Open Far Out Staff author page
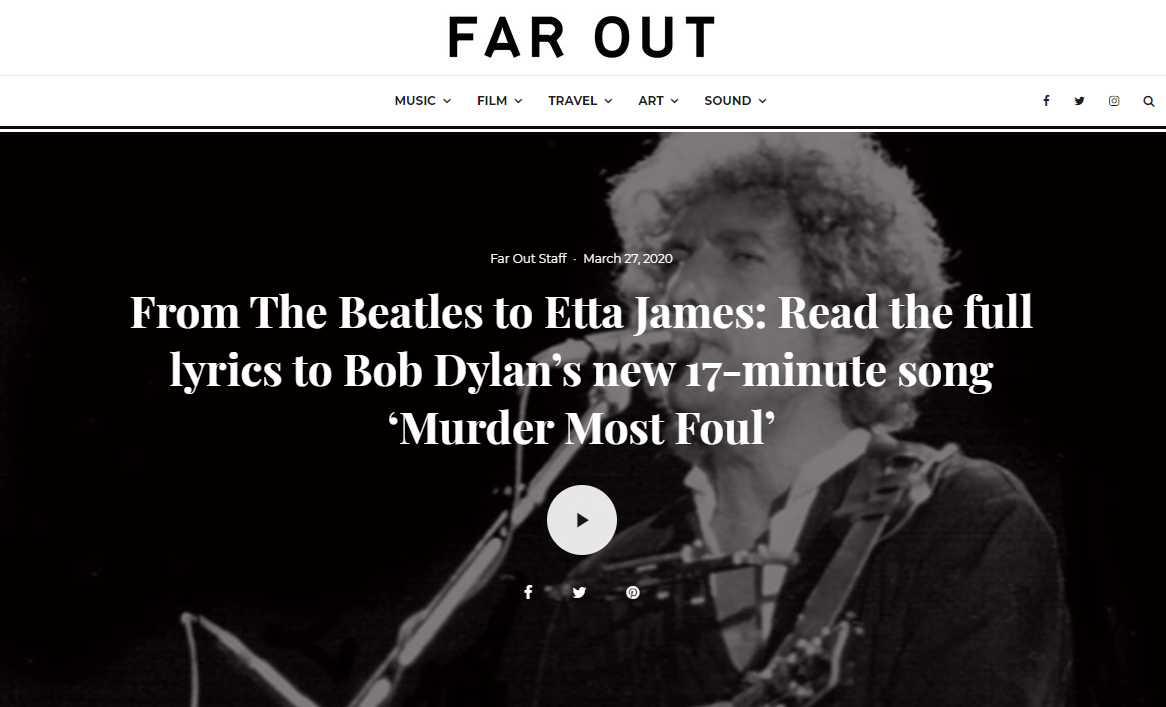This screenshot has height=707, width=1166. tap(528, 259)
